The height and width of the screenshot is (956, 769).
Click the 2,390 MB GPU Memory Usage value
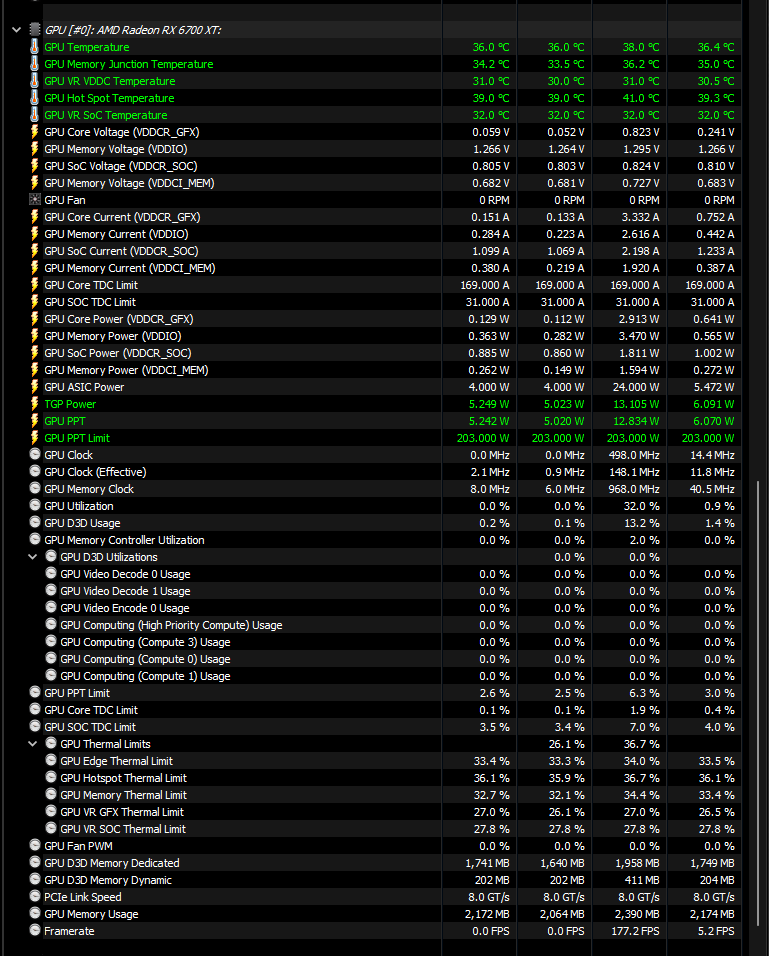pyautogui.click(x=637, y=914)
